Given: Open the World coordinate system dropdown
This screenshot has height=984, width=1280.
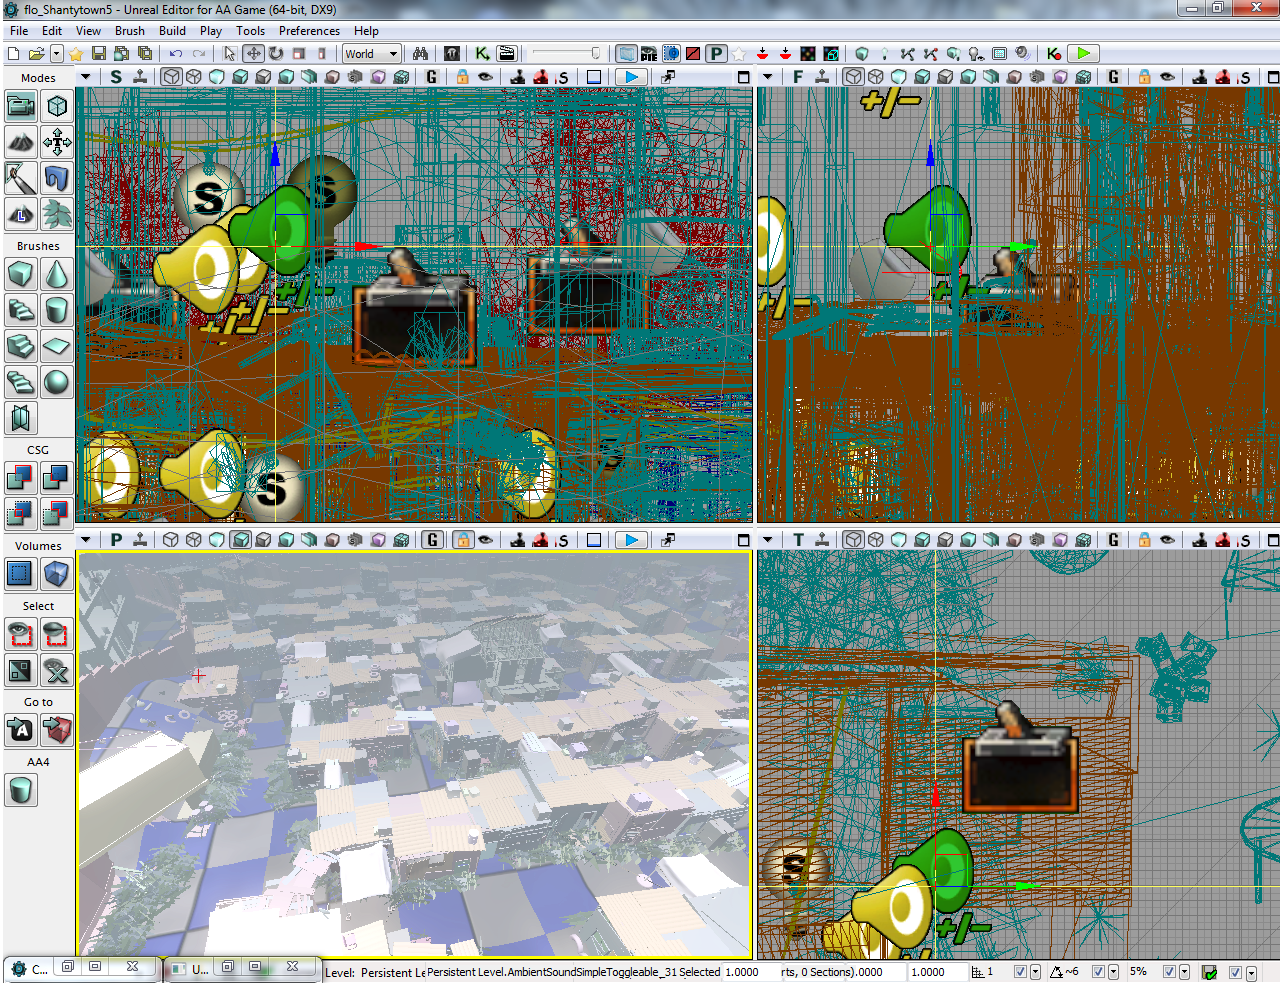Looking at the screenshot, I should tap(371, 54).
